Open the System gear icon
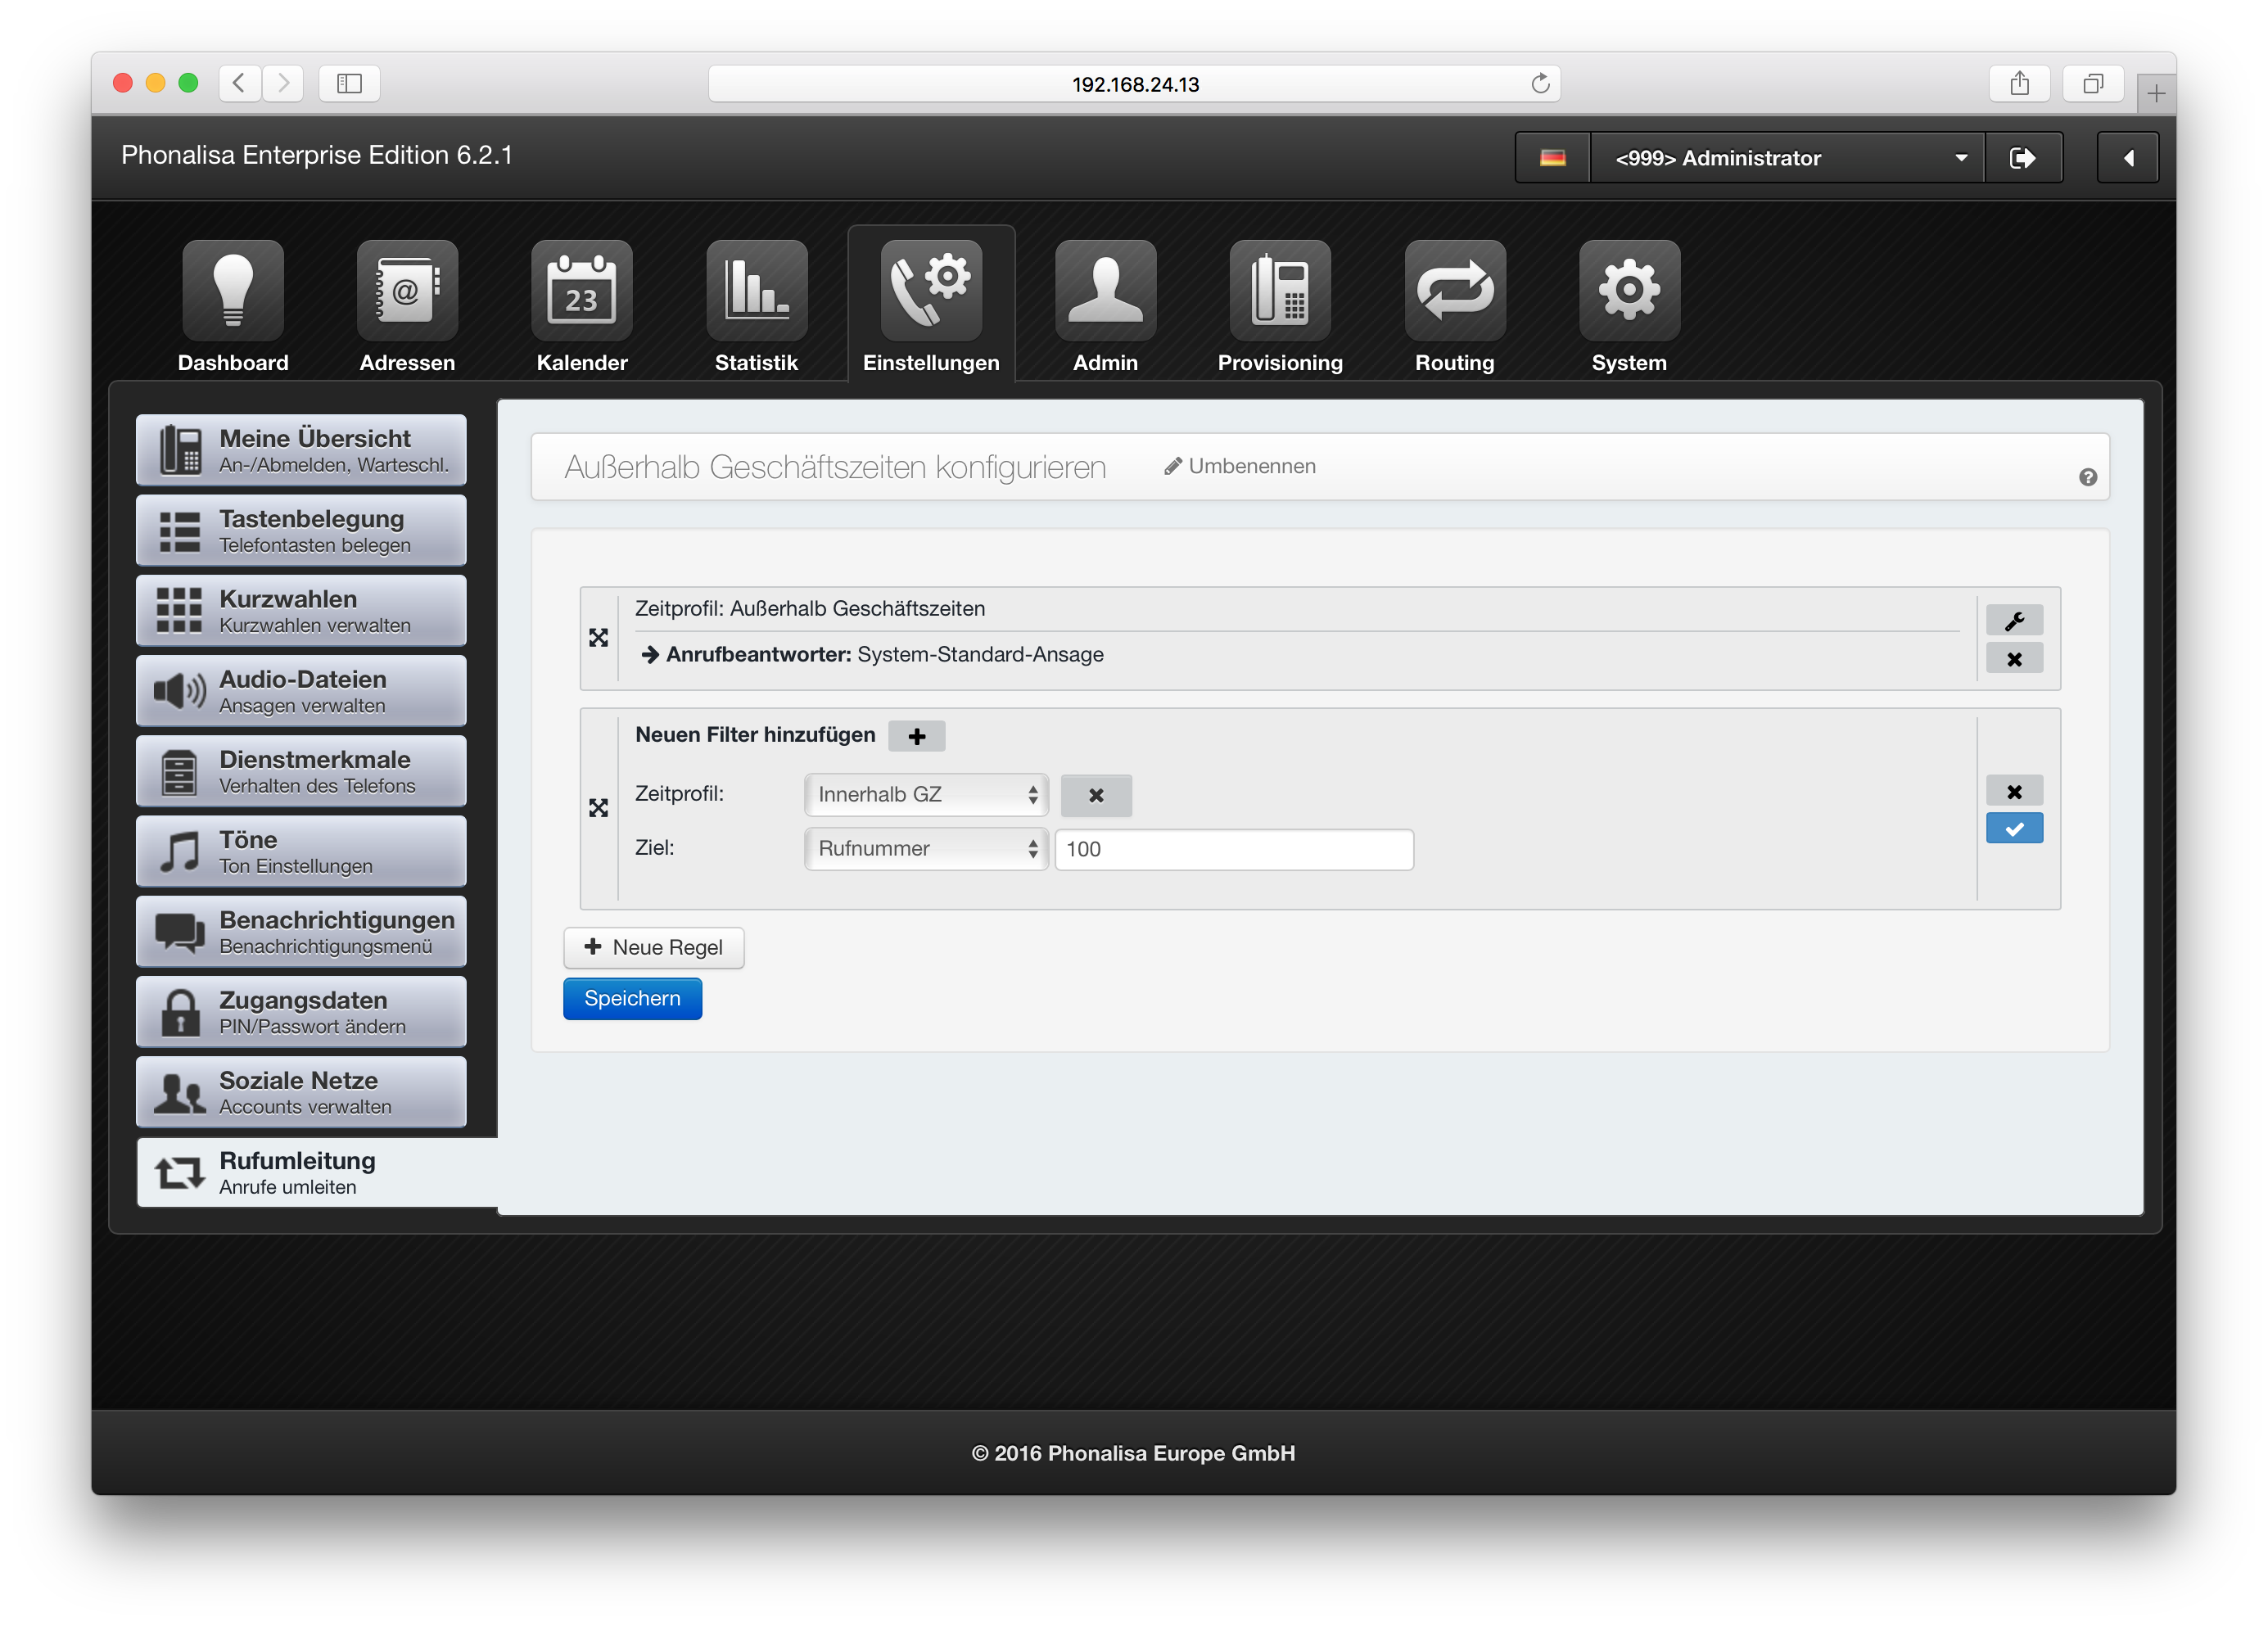Viewport: 2268px width, 1626px height. tap(1629, 291)
